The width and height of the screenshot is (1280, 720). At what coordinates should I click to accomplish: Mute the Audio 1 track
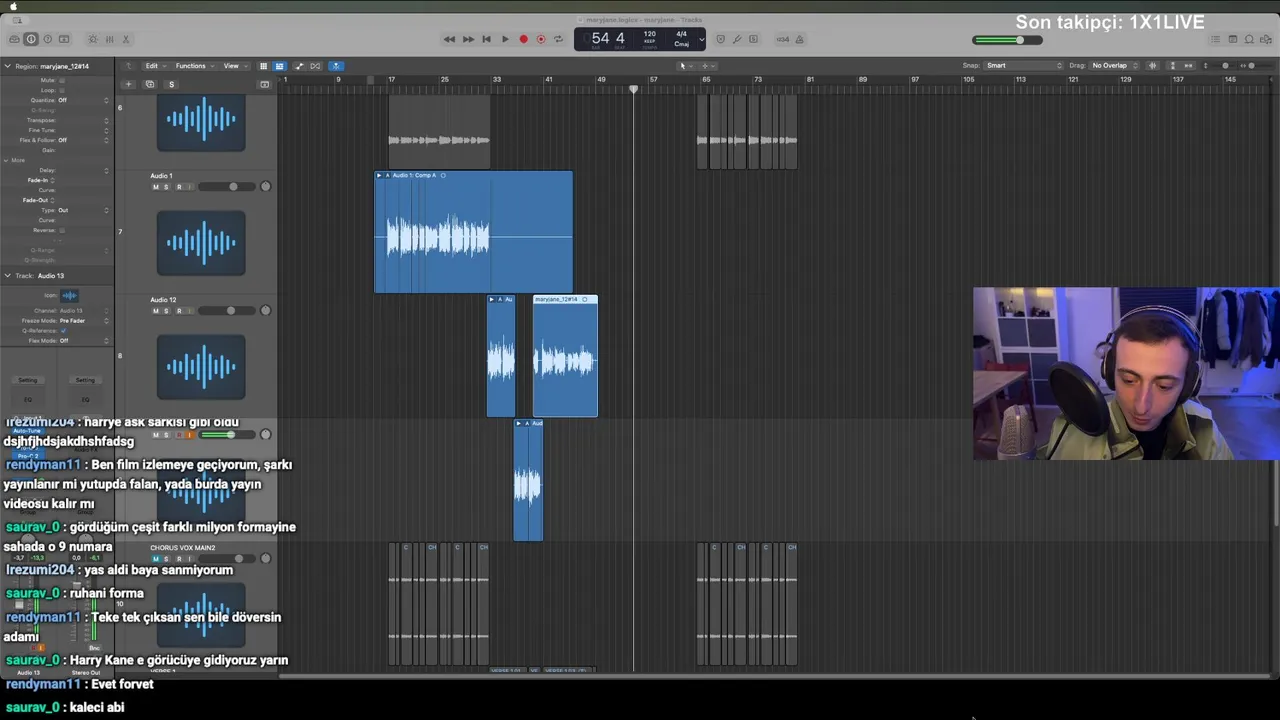155,187
